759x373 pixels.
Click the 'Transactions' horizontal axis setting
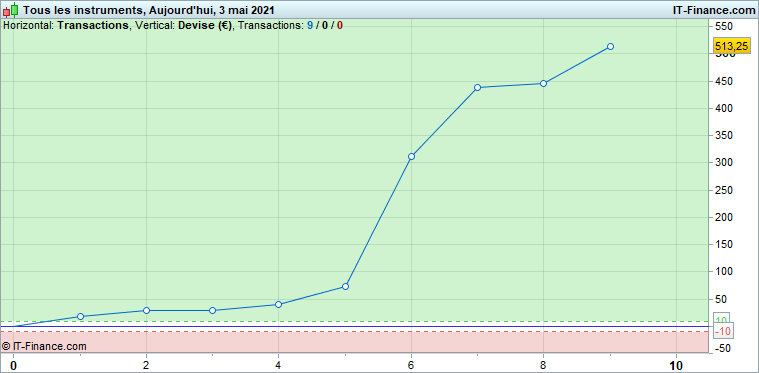pos(93,25)
